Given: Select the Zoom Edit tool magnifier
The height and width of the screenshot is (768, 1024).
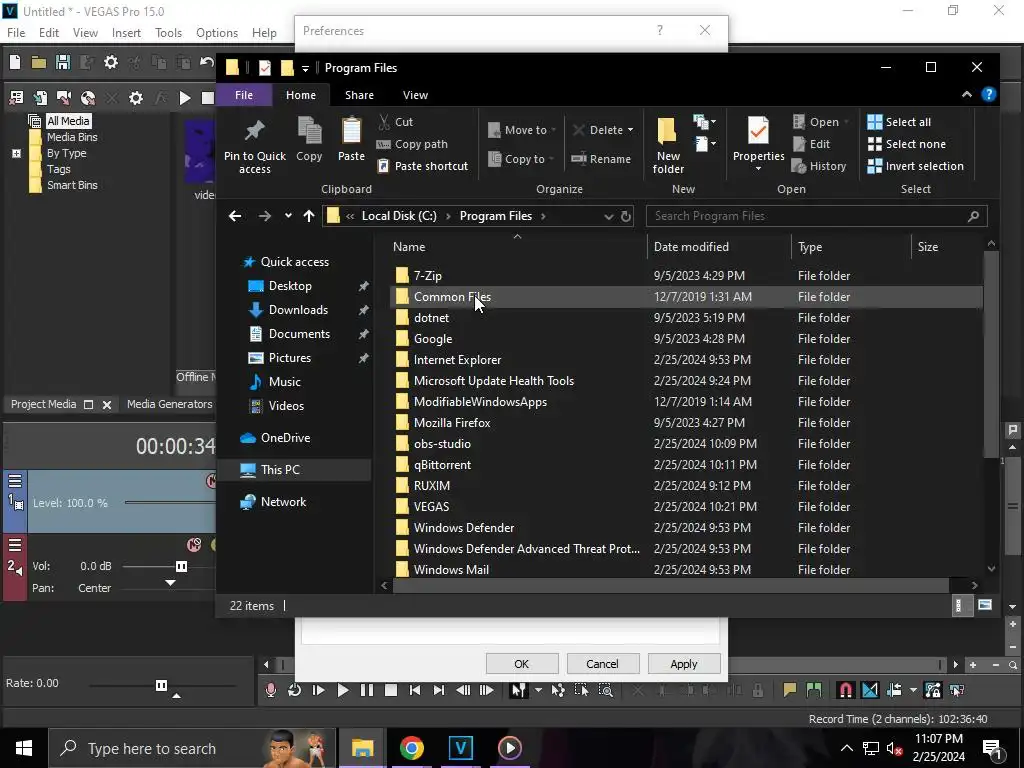Looking at the screenshot, I should point(605,690).
